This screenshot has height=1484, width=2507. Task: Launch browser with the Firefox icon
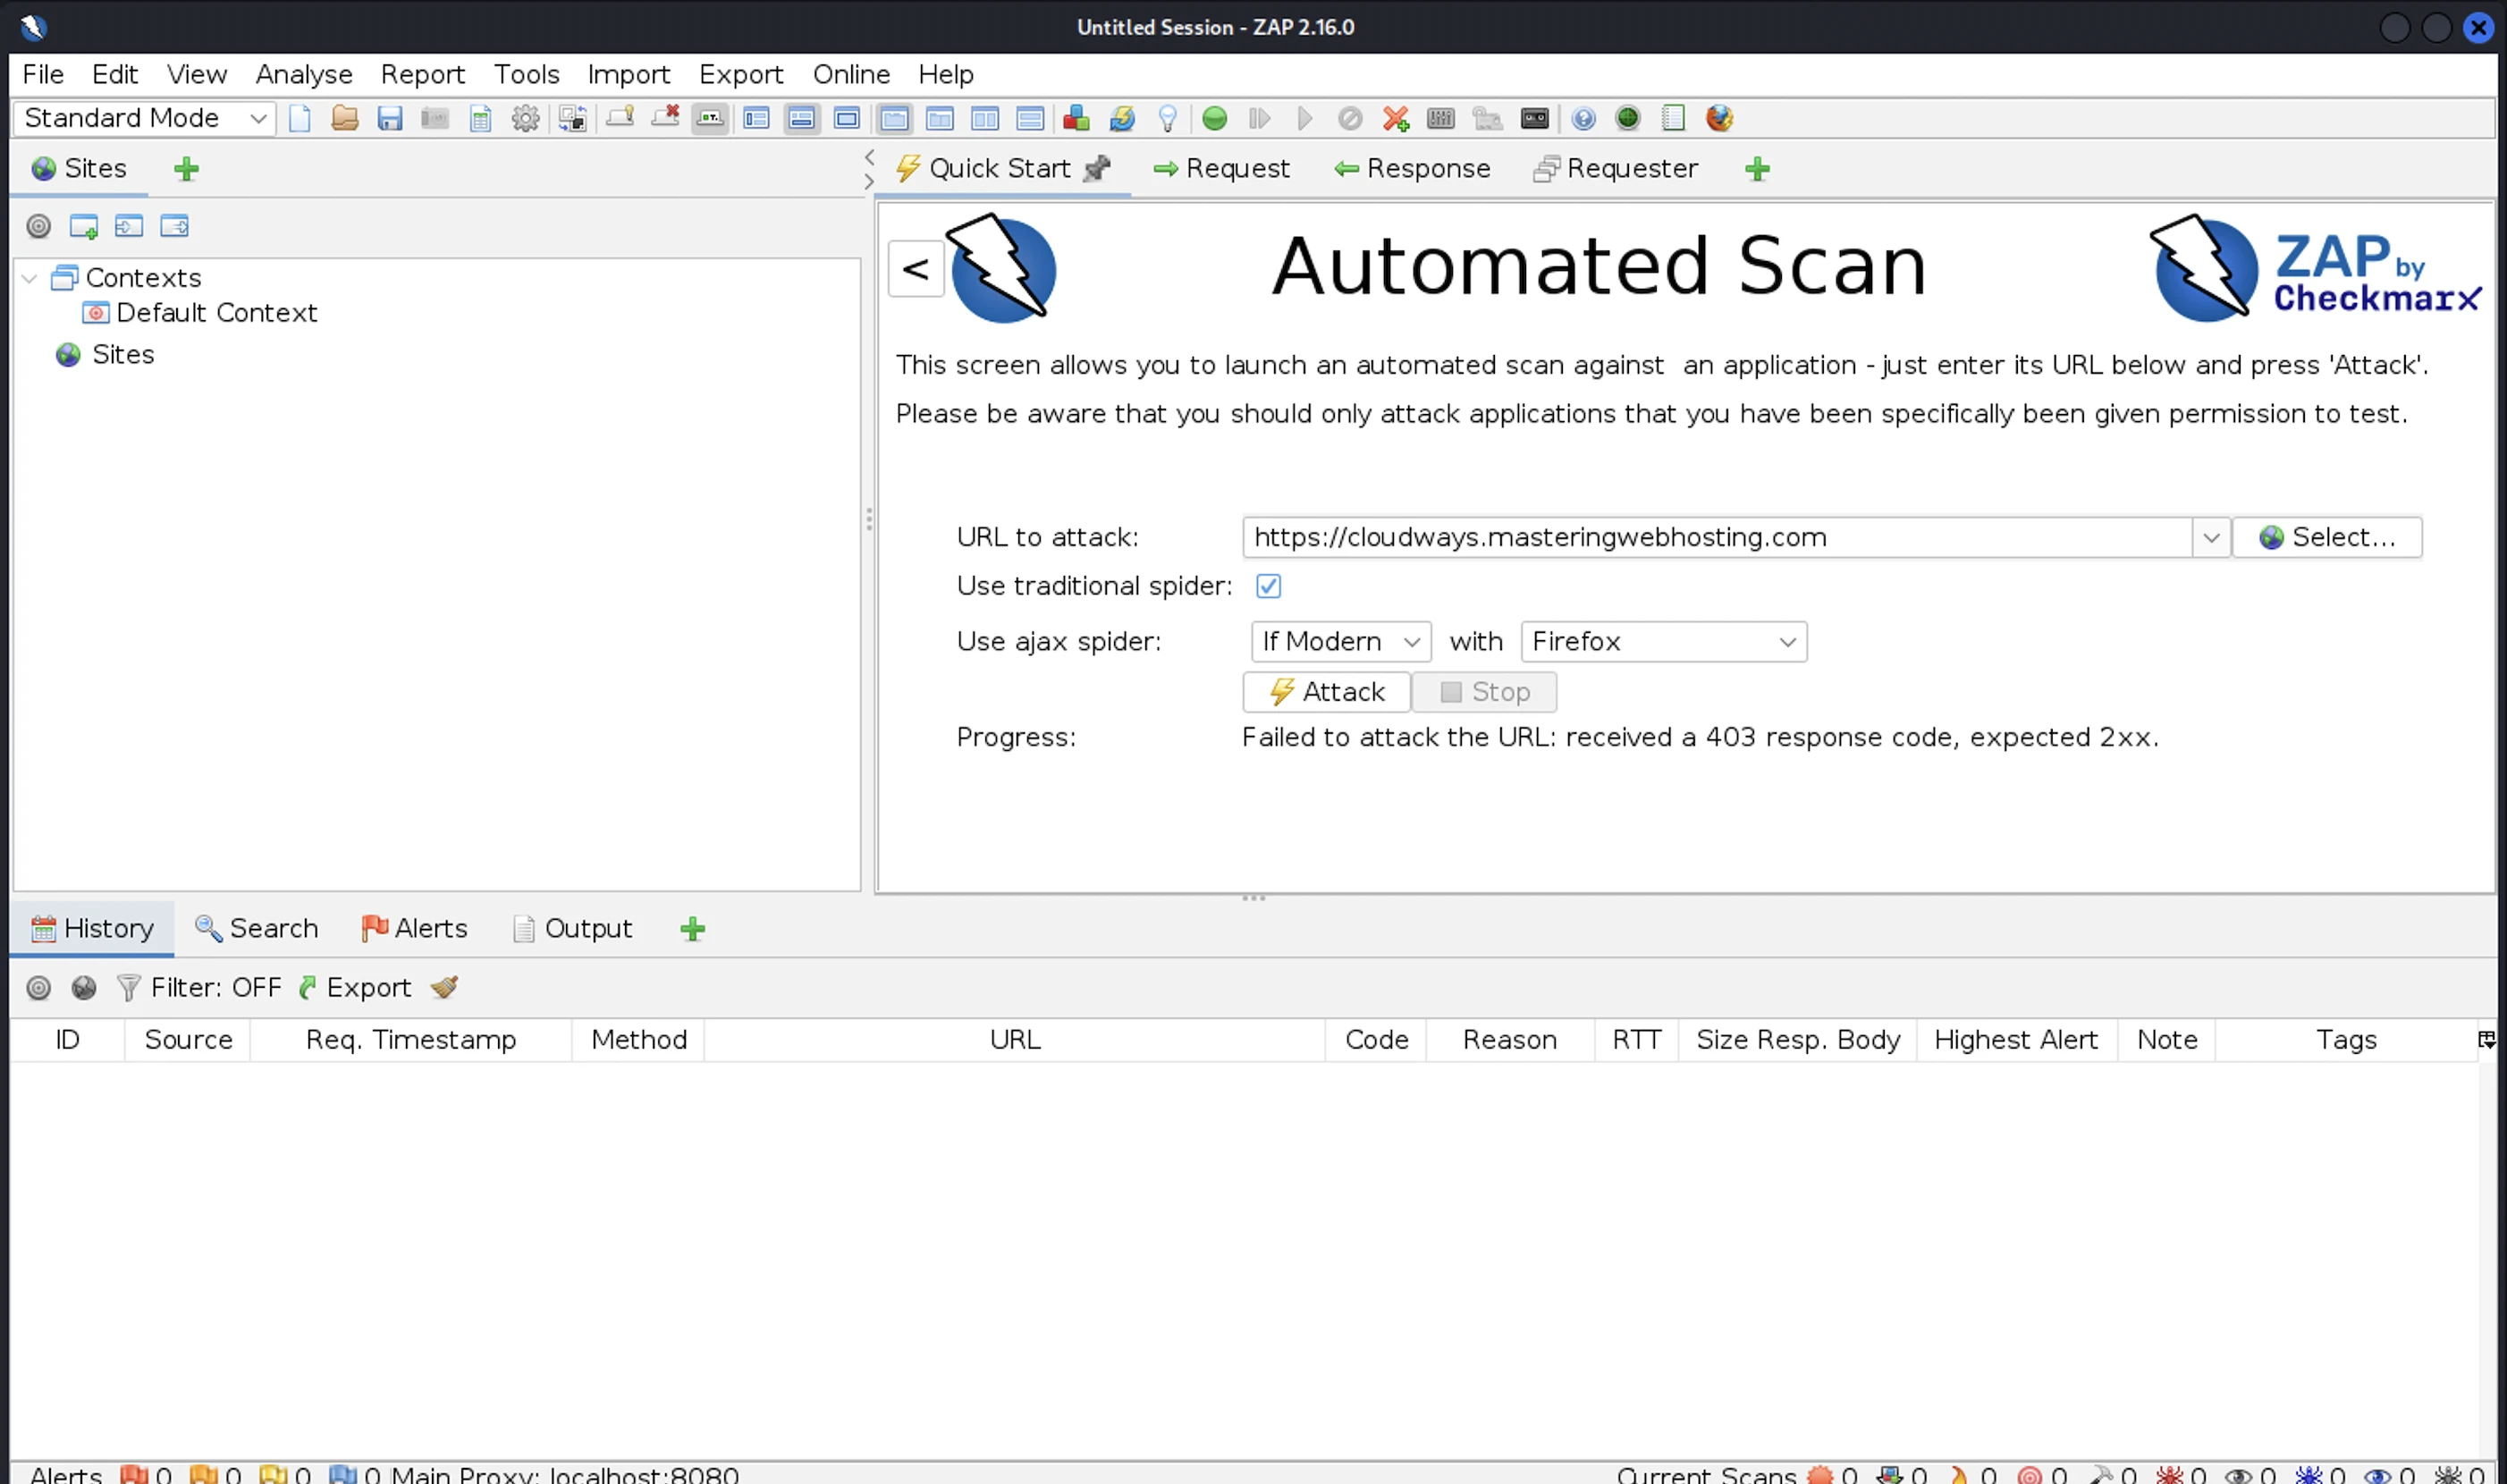pyautogui.click(x=1718, y=118)
